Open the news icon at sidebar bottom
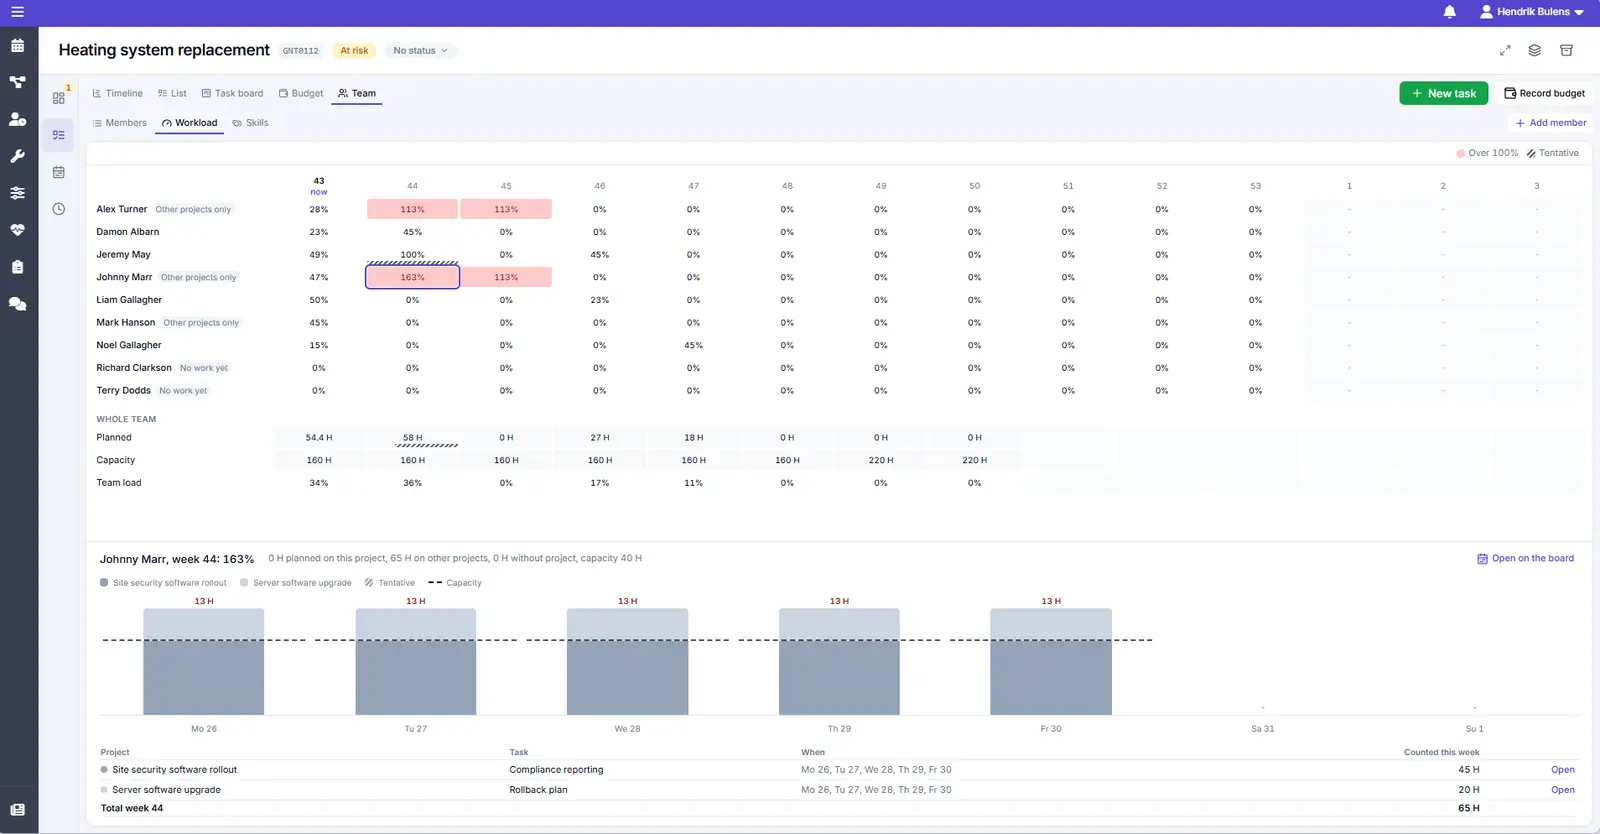The width and height of the screenshot is (1600, 834). 17,810
